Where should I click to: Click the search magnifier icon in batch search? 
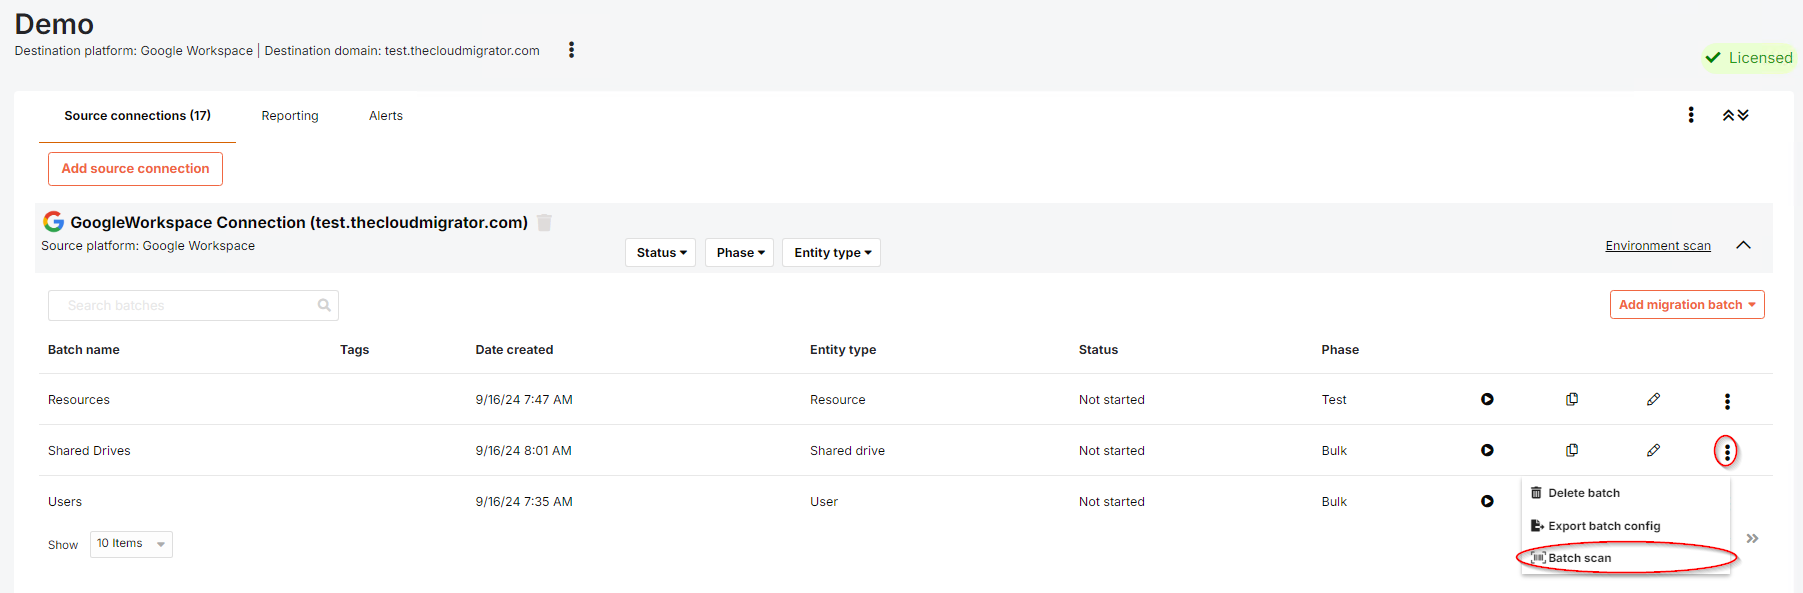point(324,305)
